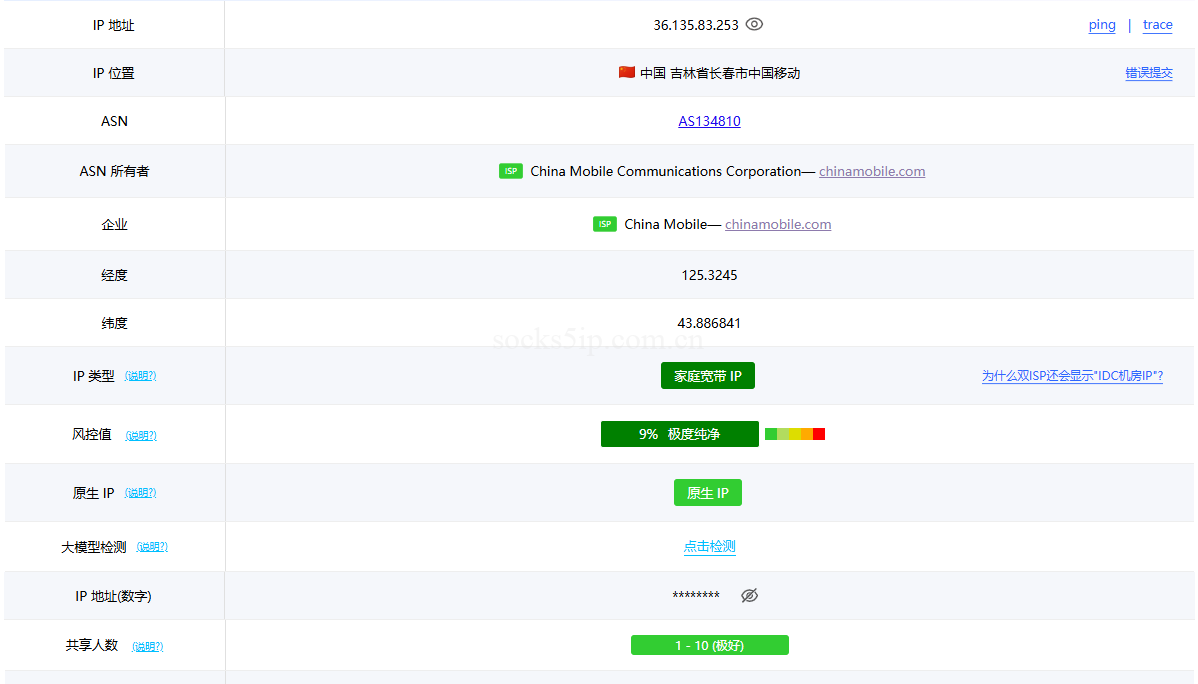1198x684 pixels.
Task: Click the 9% 极度纯净 risk bar
Action: point(680,434)
